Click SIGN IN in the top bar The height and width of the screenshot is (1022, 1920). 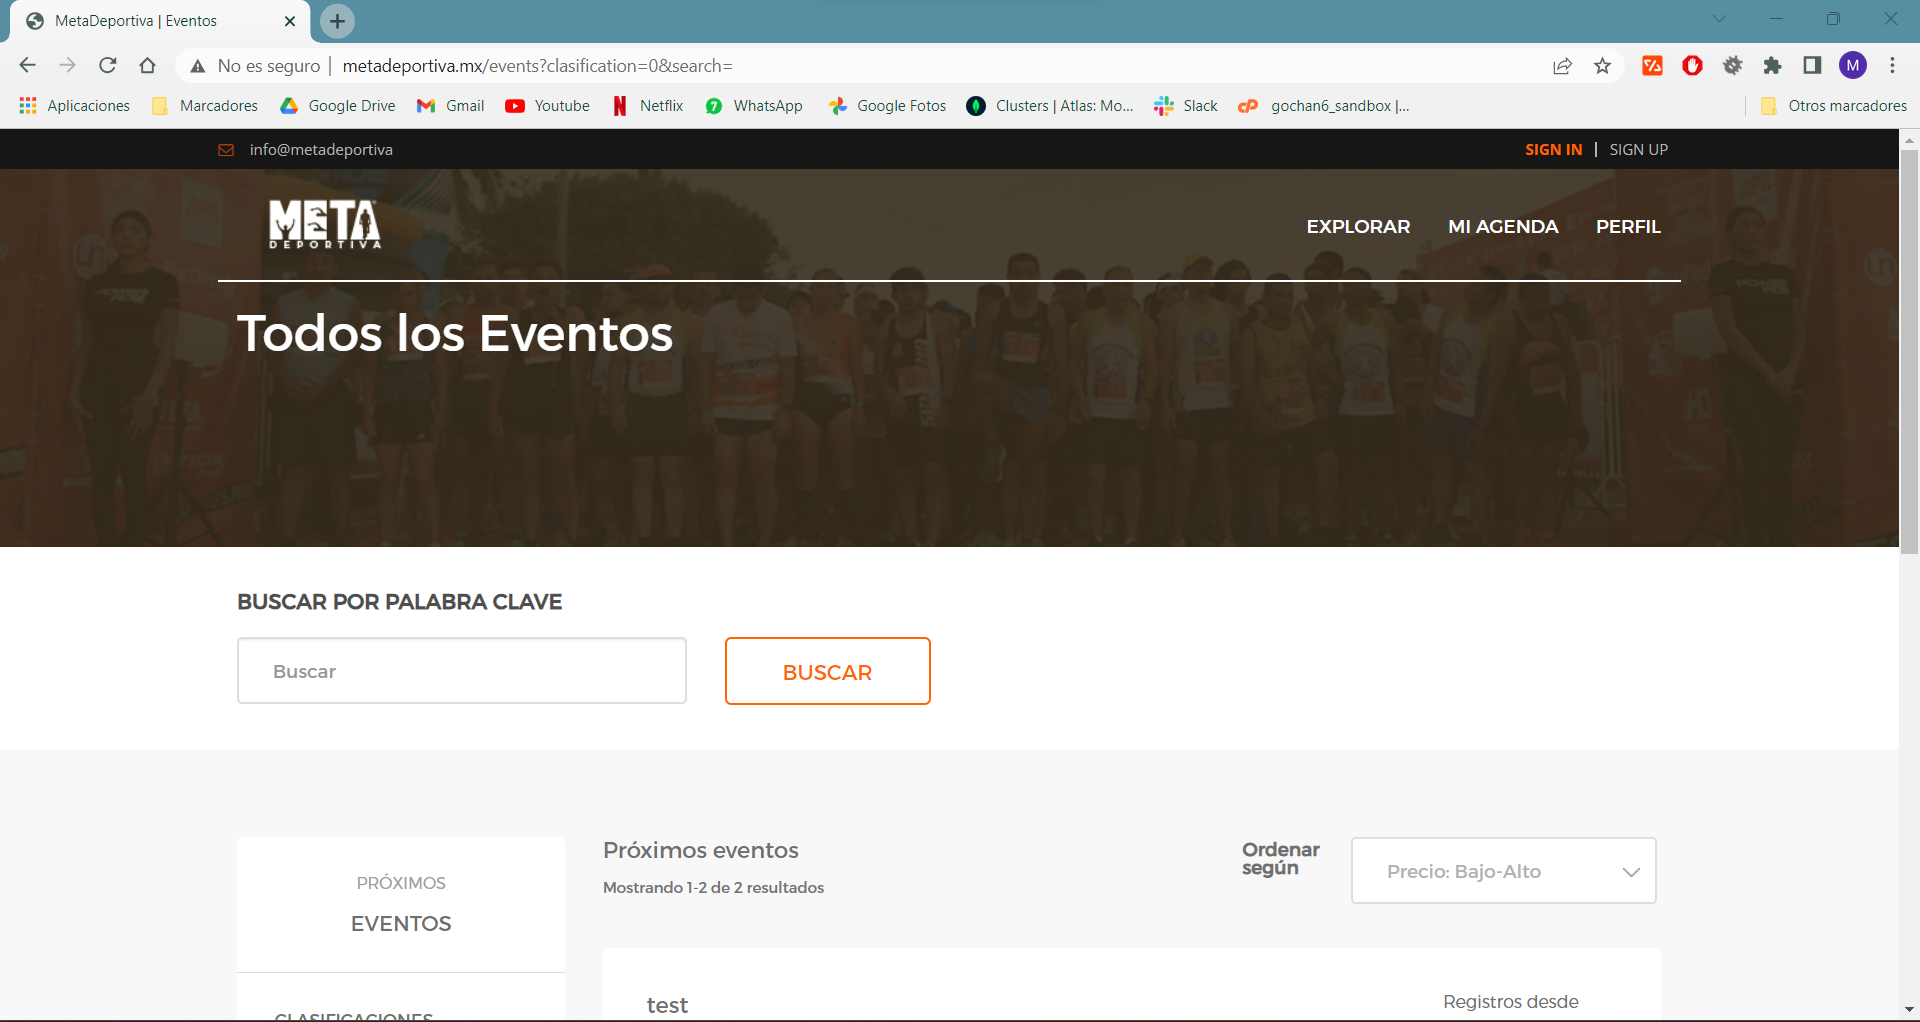pos(1553,150)
